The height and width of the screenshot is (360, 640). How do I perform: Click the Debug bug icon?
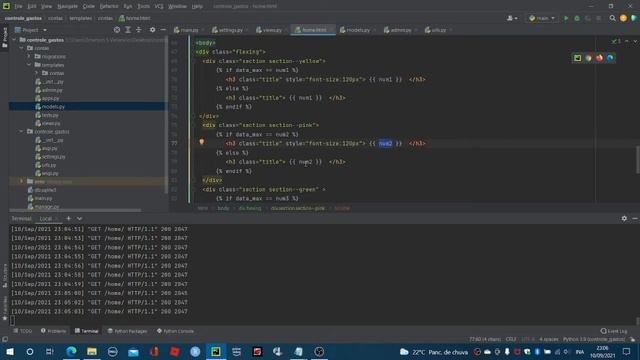pyautogui.click(x=577, y=18)
